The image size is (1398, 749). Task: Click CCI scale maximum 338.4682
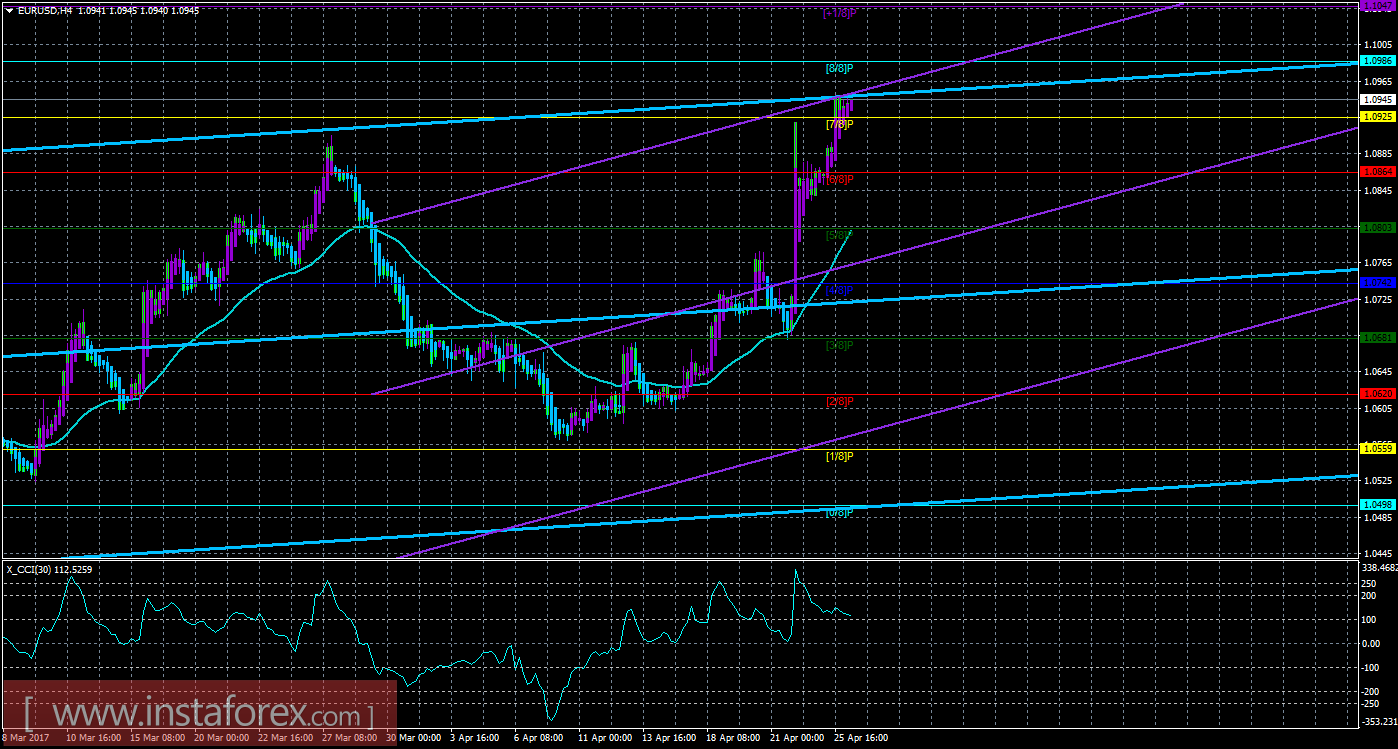(x=1379, y=566)
